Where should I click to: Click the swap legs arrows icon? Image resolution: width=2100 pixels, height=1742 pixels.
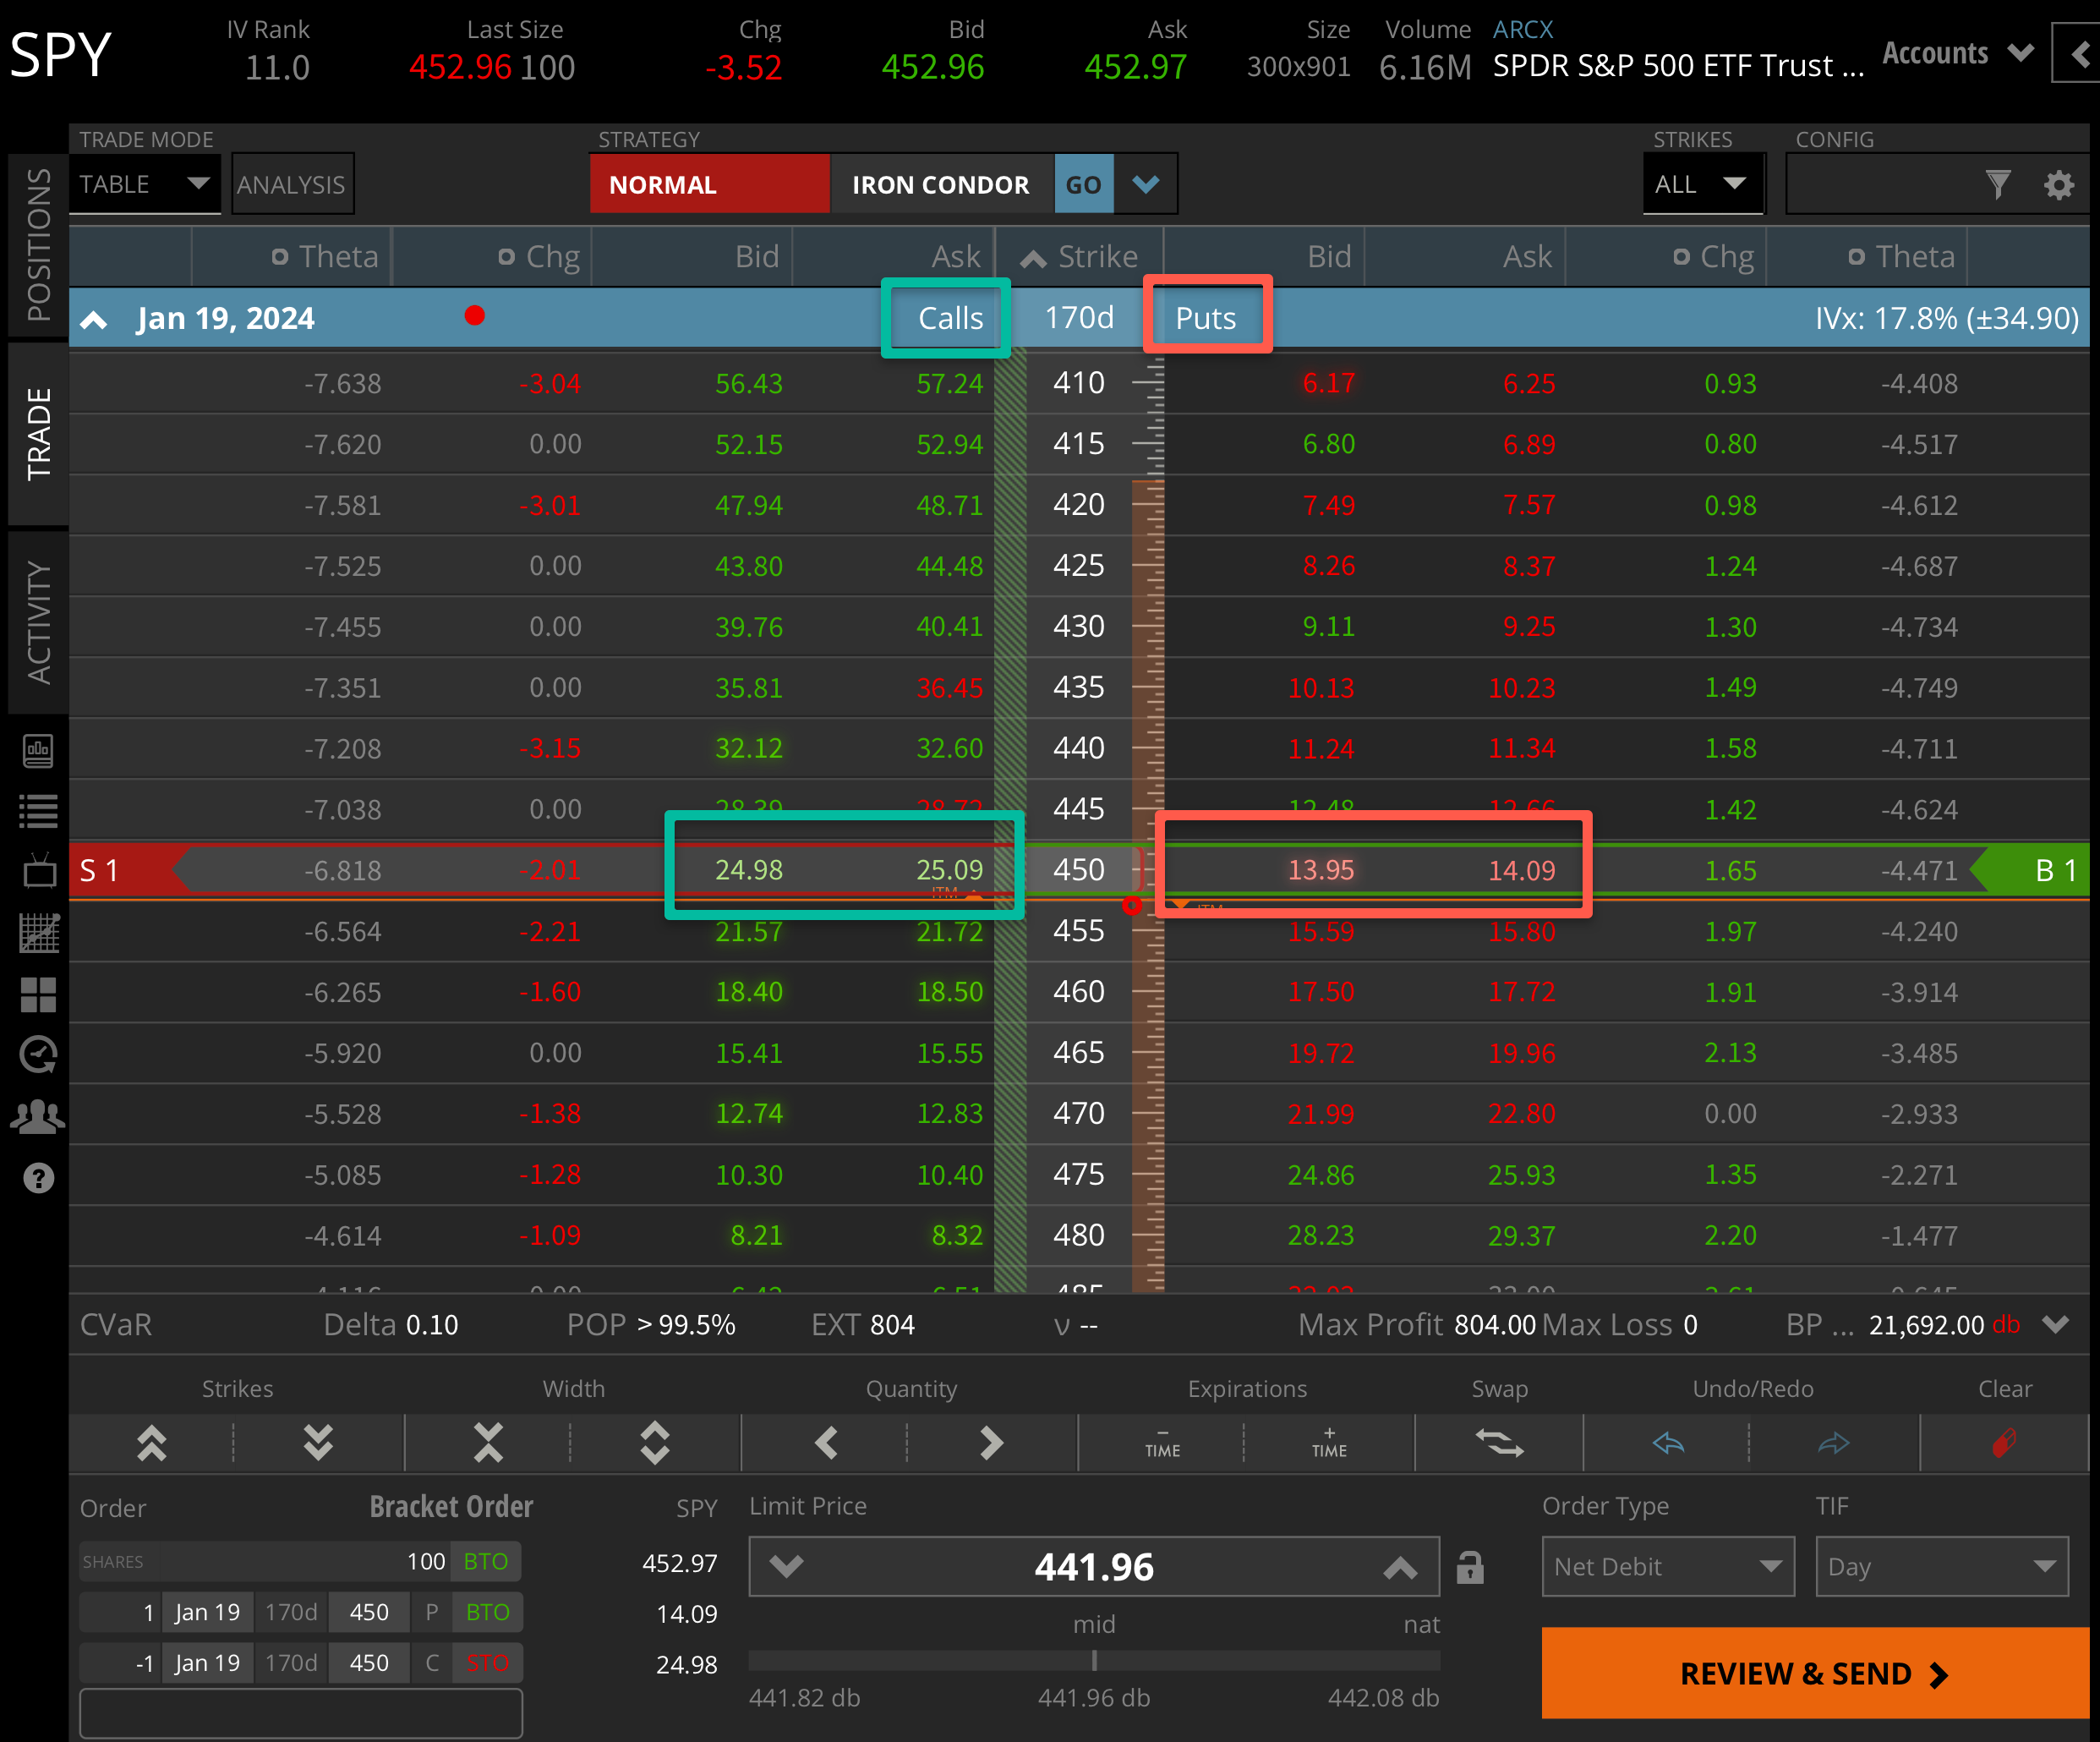click(x=1499, y=1442)
